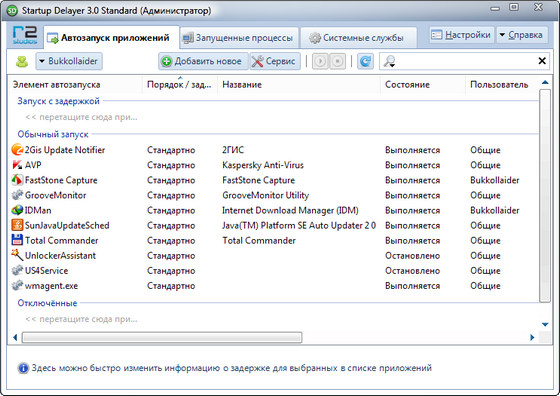
Task: Switch to Запущенные процессы tab
Action: 239,38
